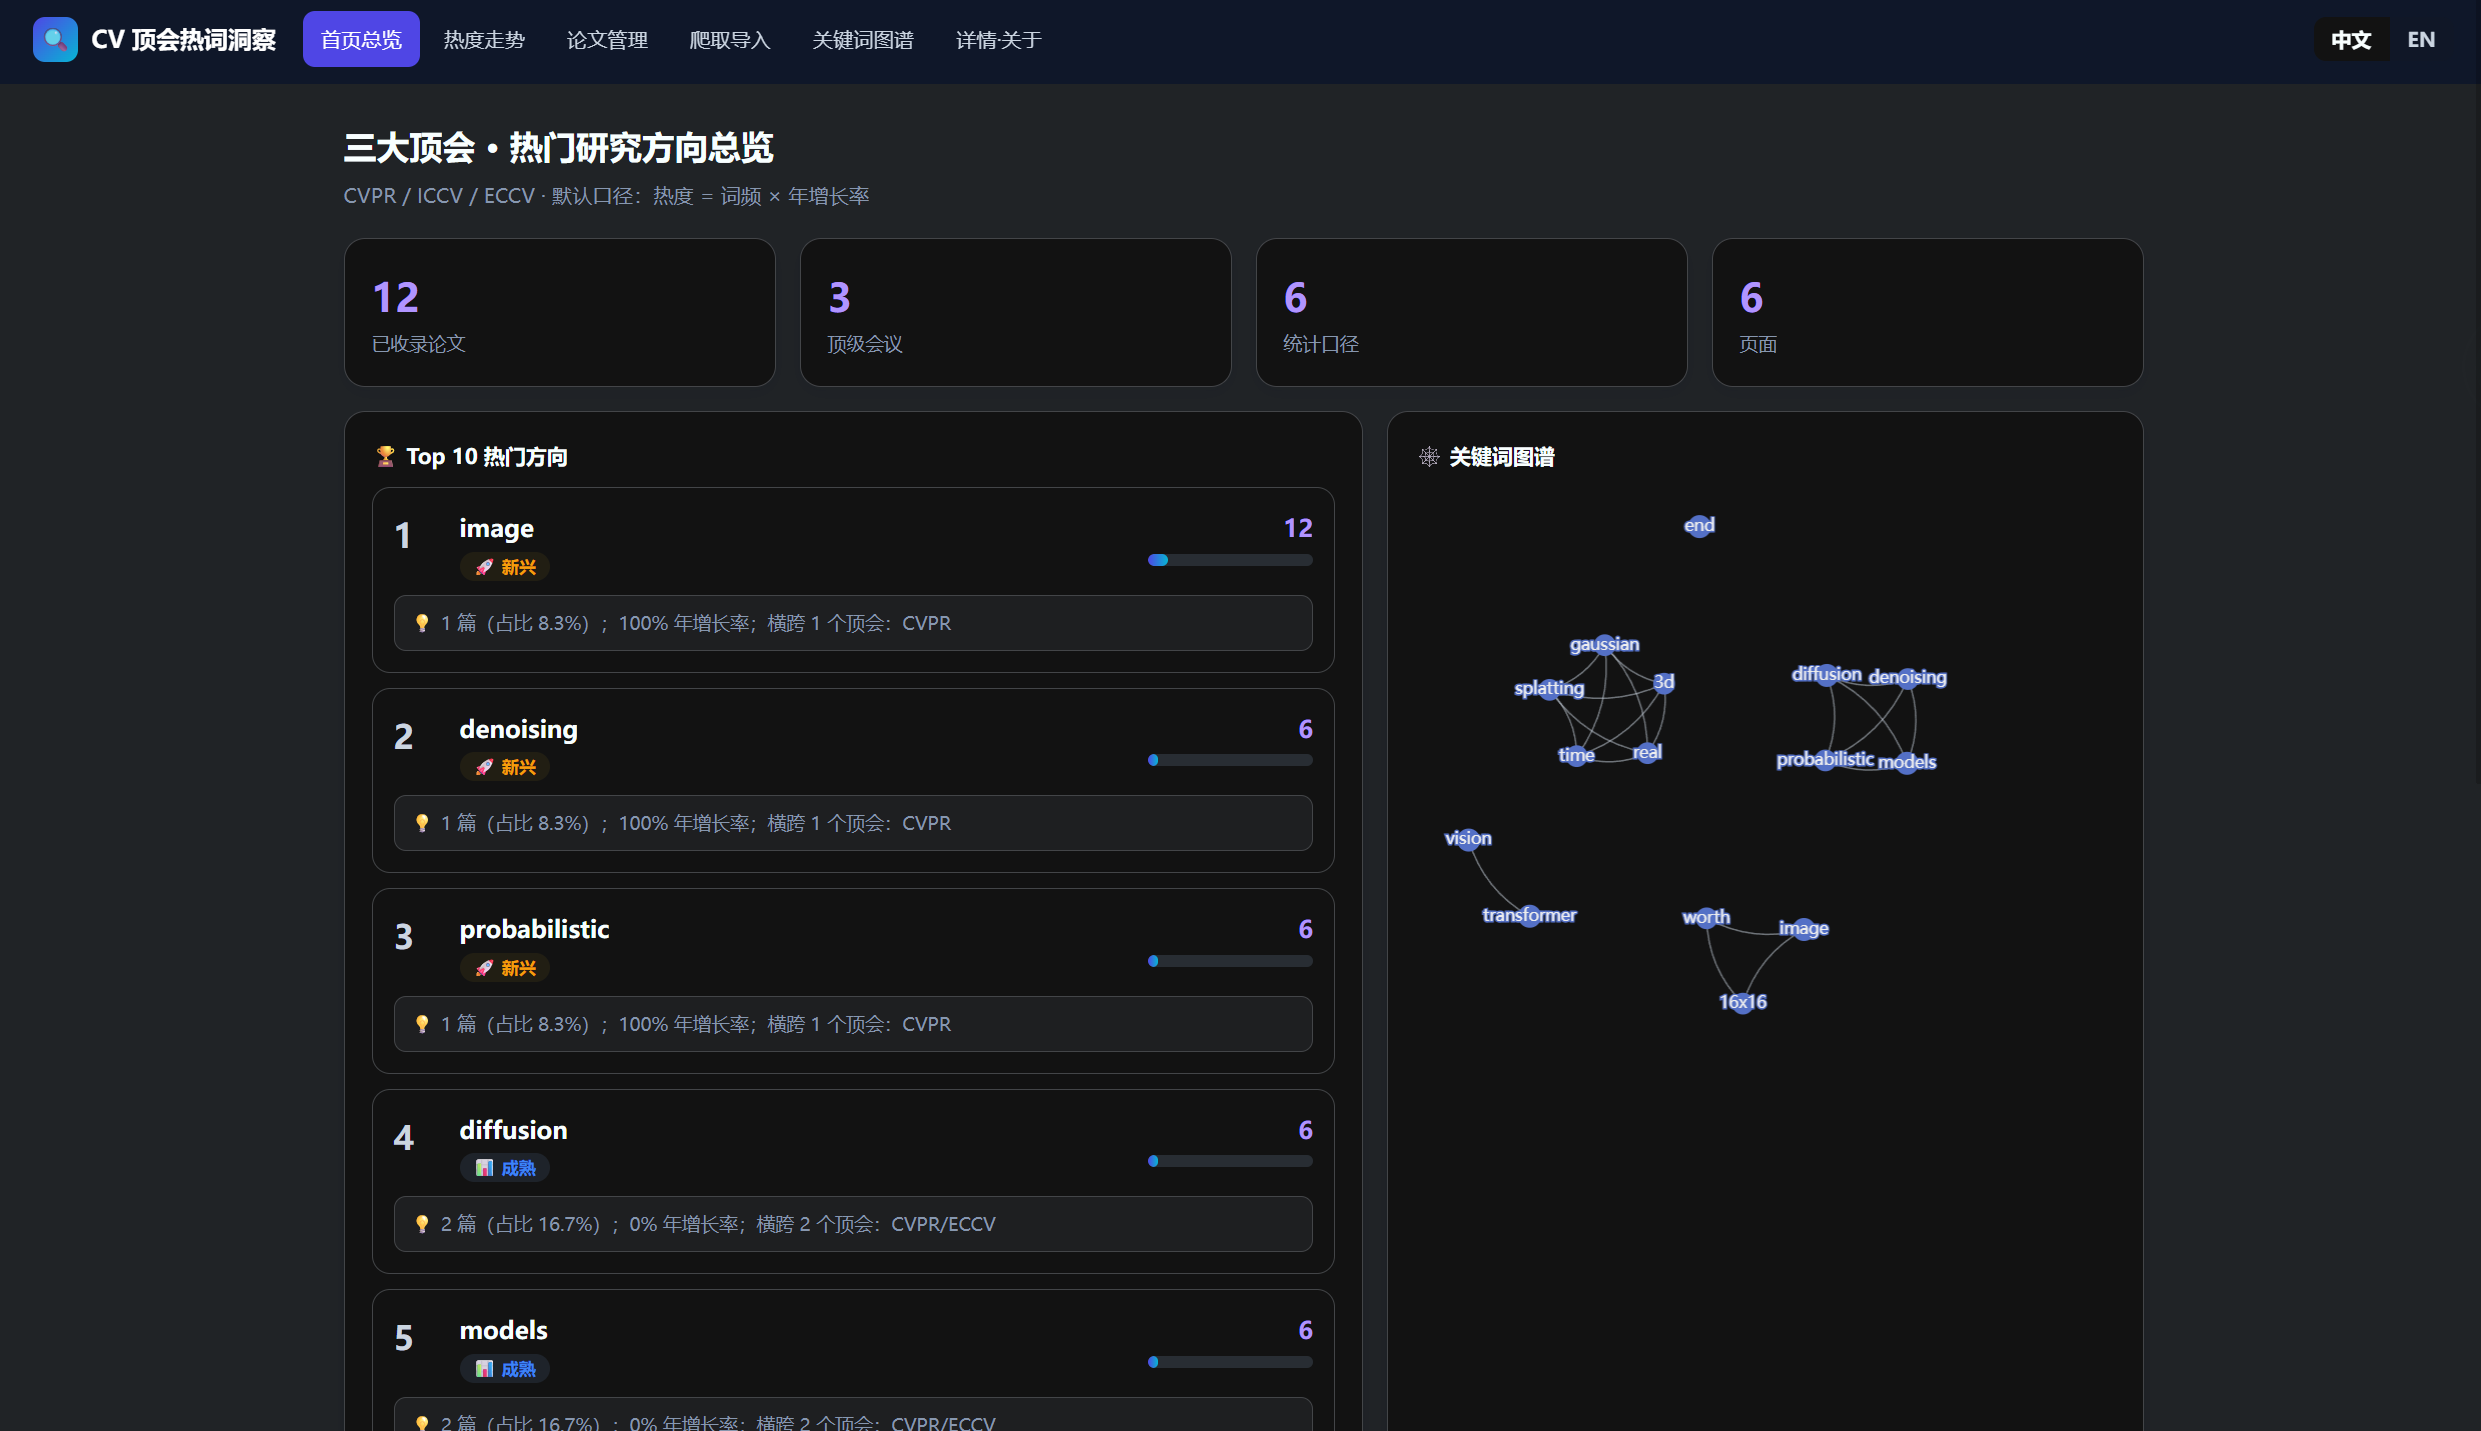The height and width of the screenshot is (1431, 2481).
Task: Click the 6 统计口径 stat card
Action: 1472,312
